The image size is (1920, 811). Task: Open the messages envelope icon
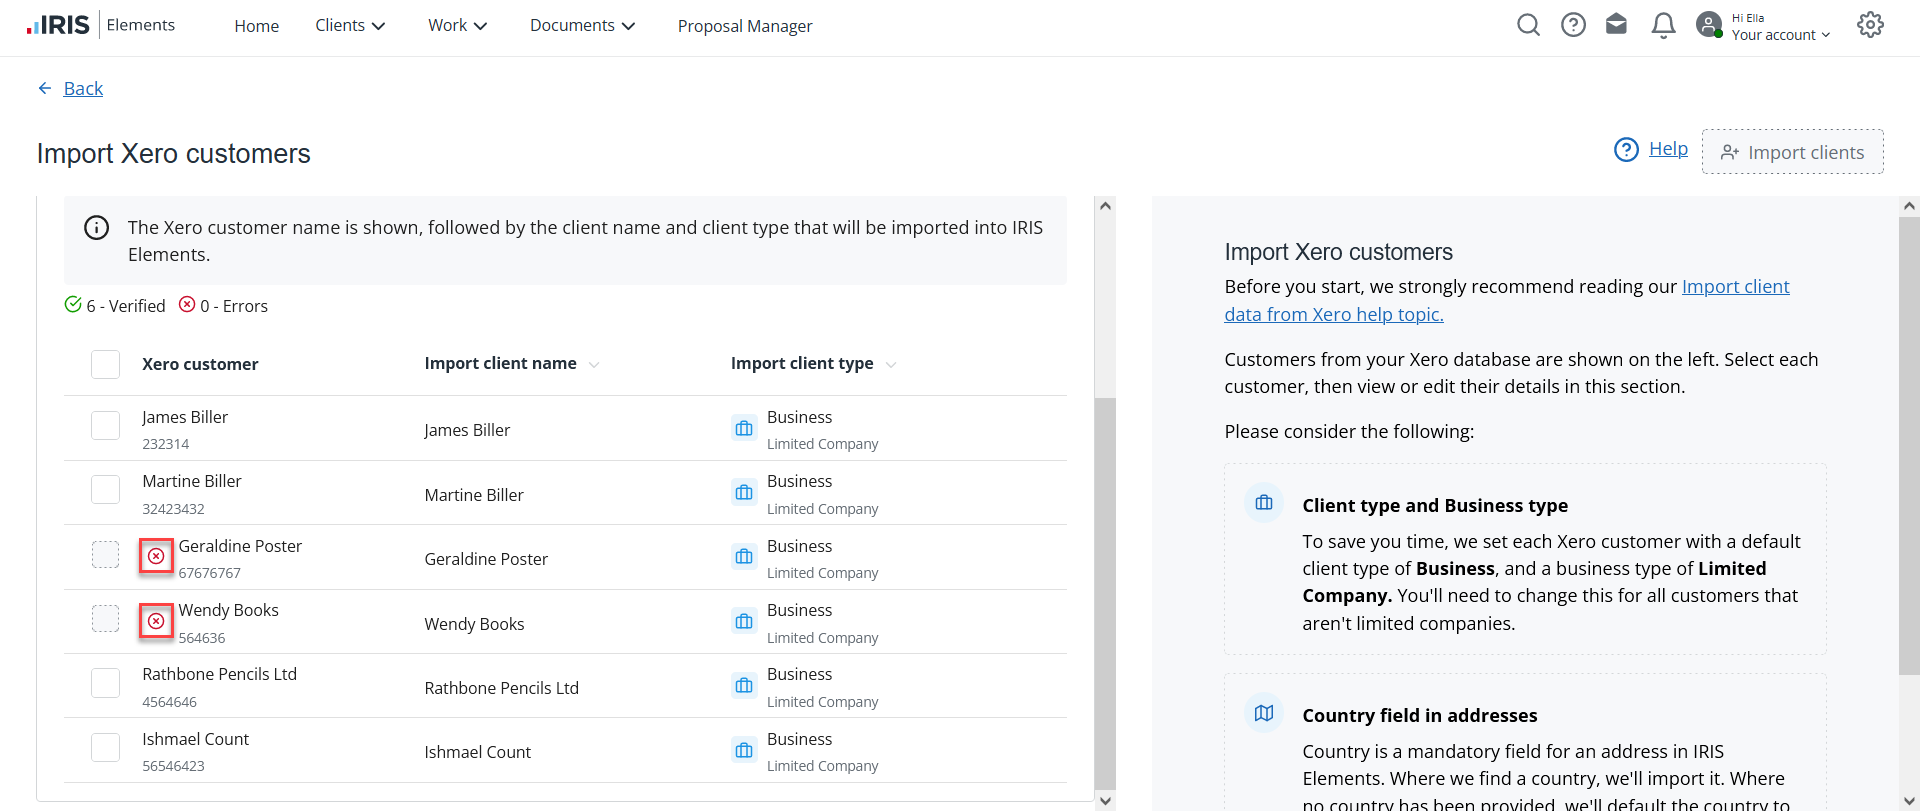click(1616, 24)
